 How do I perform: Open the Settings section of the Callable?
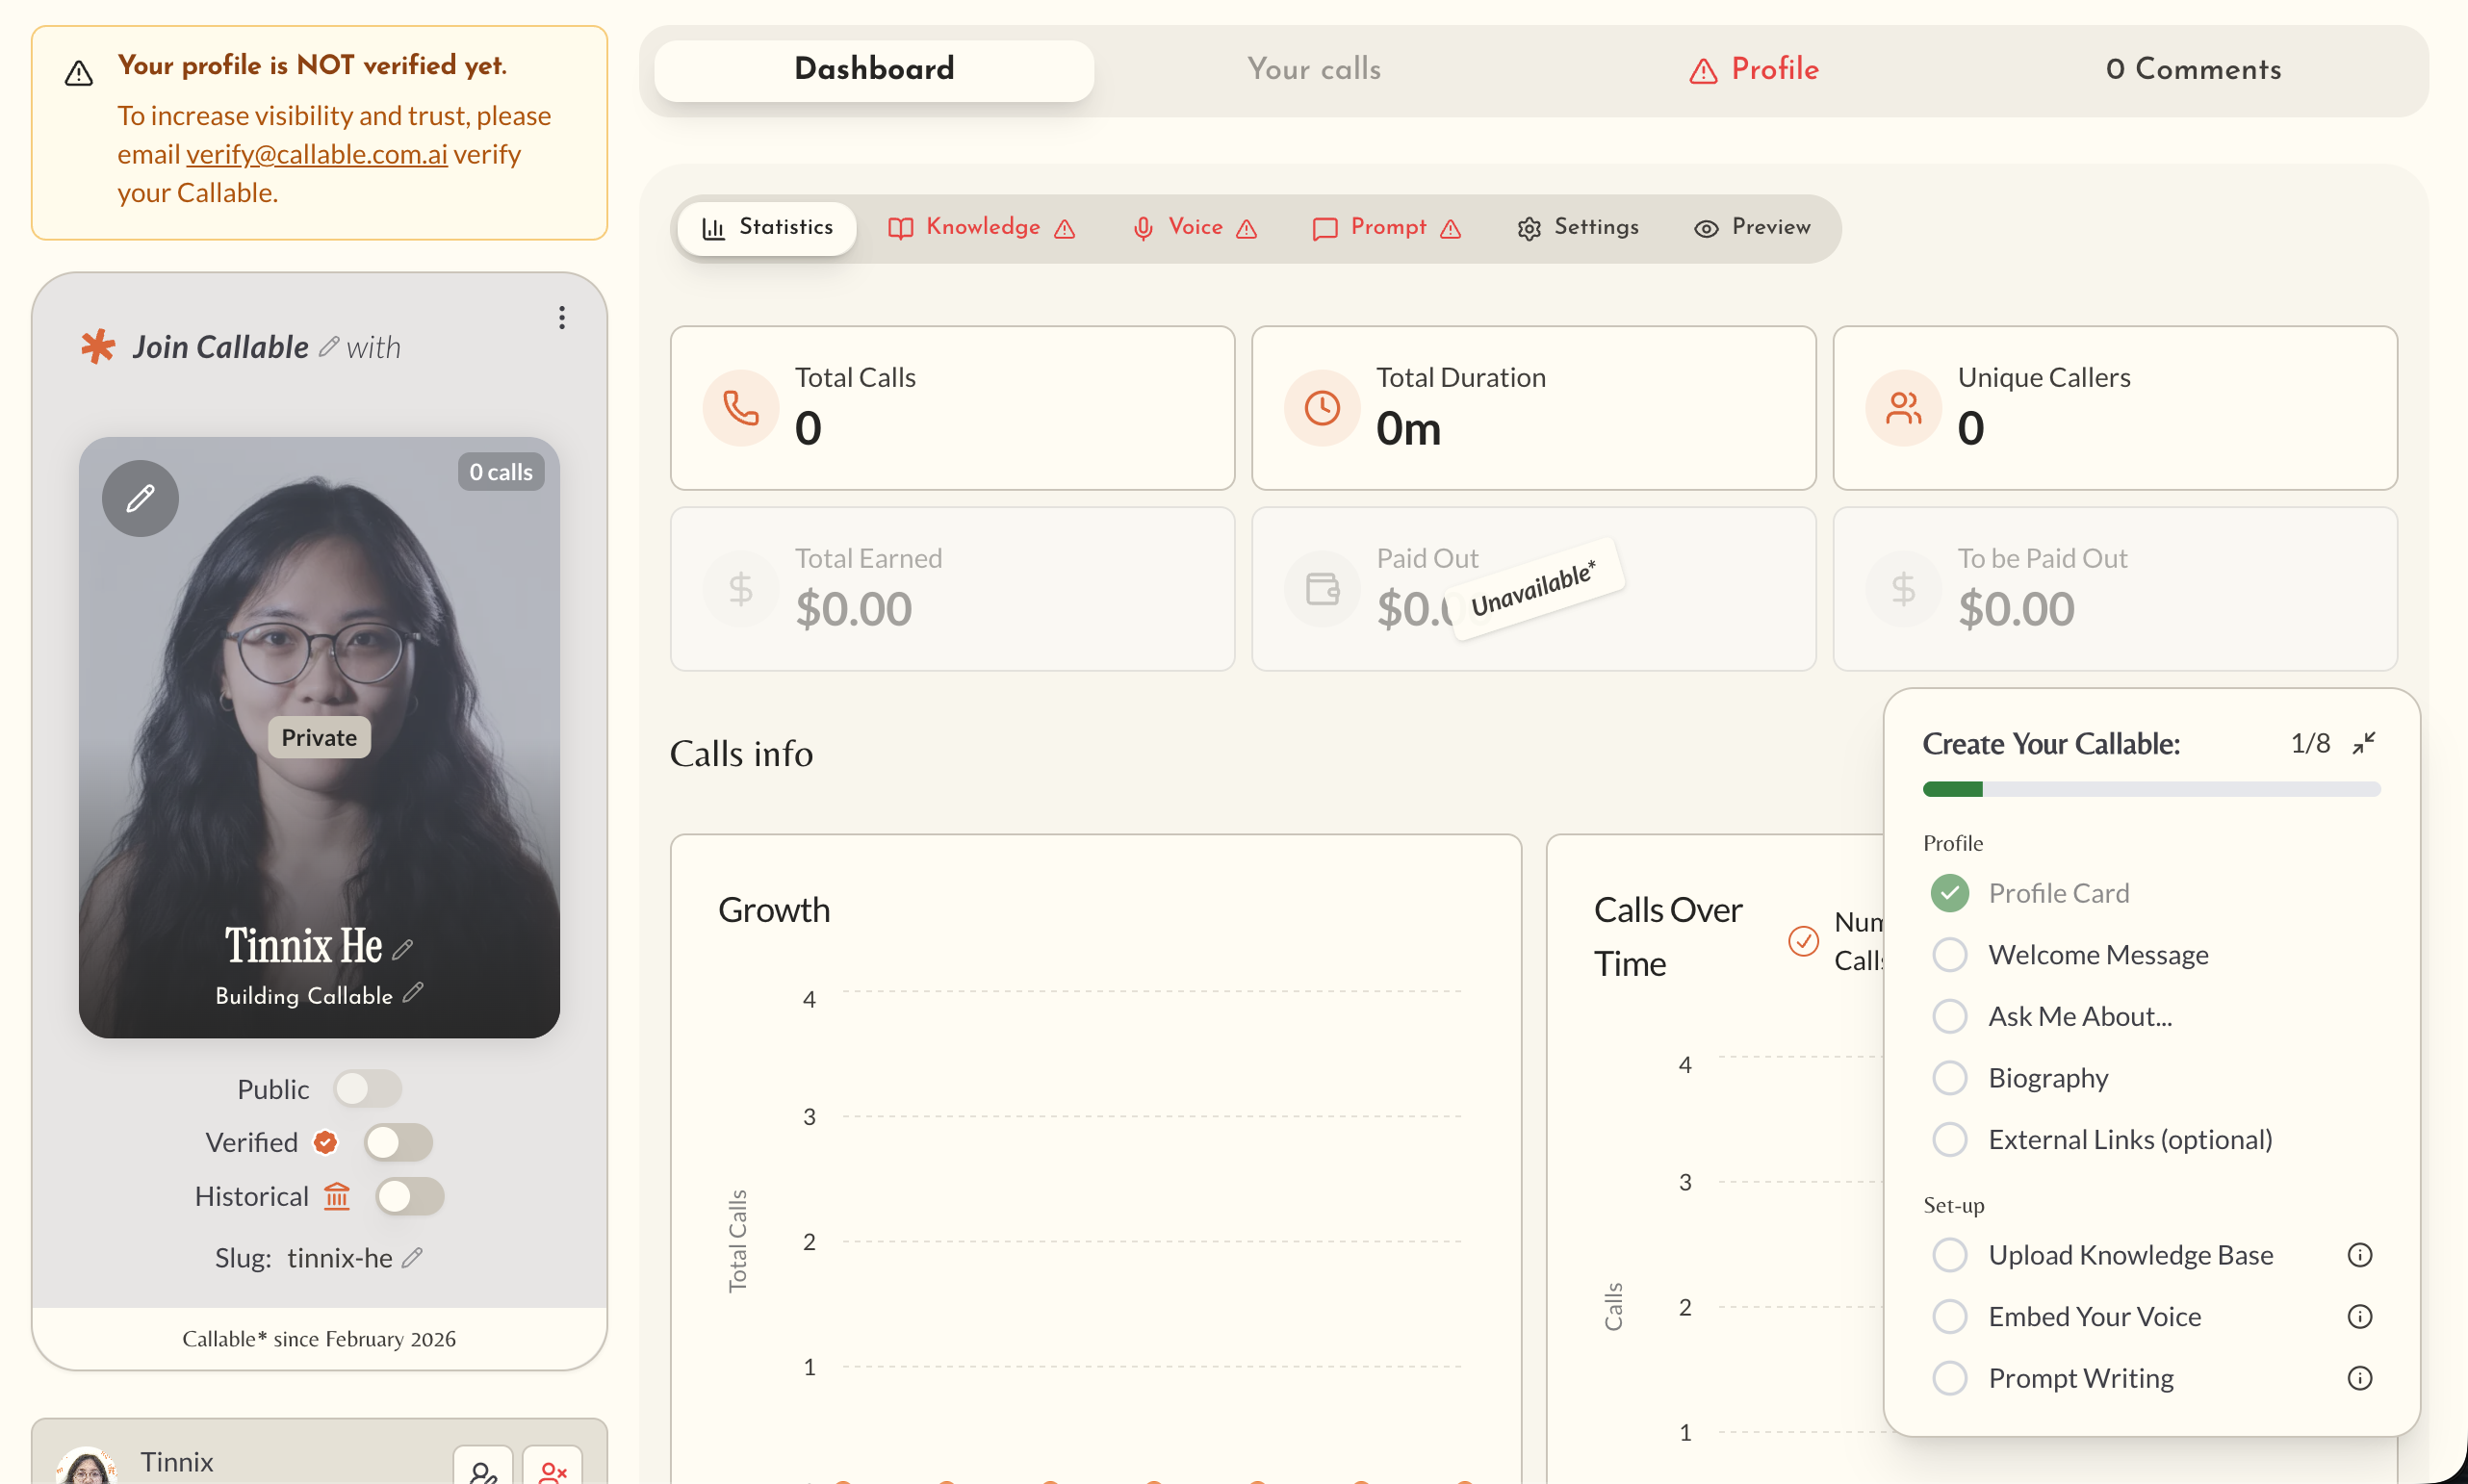[1578, 228]
